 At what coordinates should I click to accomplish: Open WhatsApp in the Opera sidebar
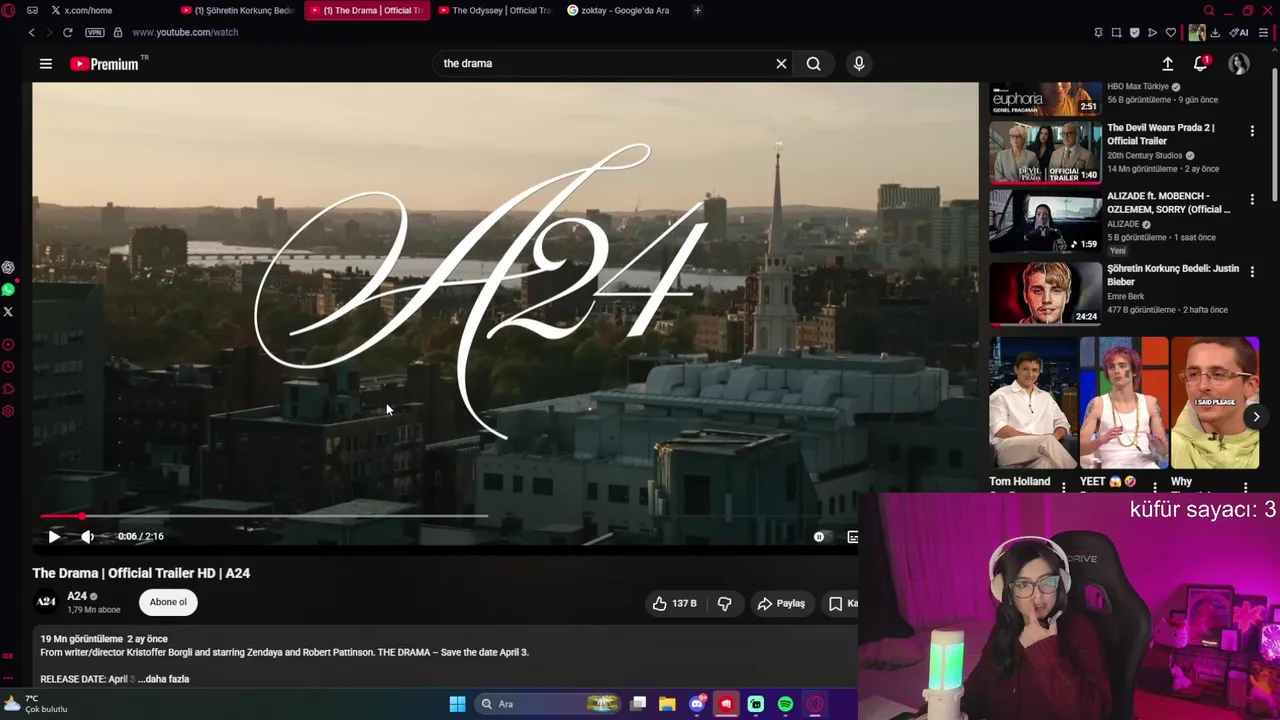pyautogui.click(x=8, y=290)
